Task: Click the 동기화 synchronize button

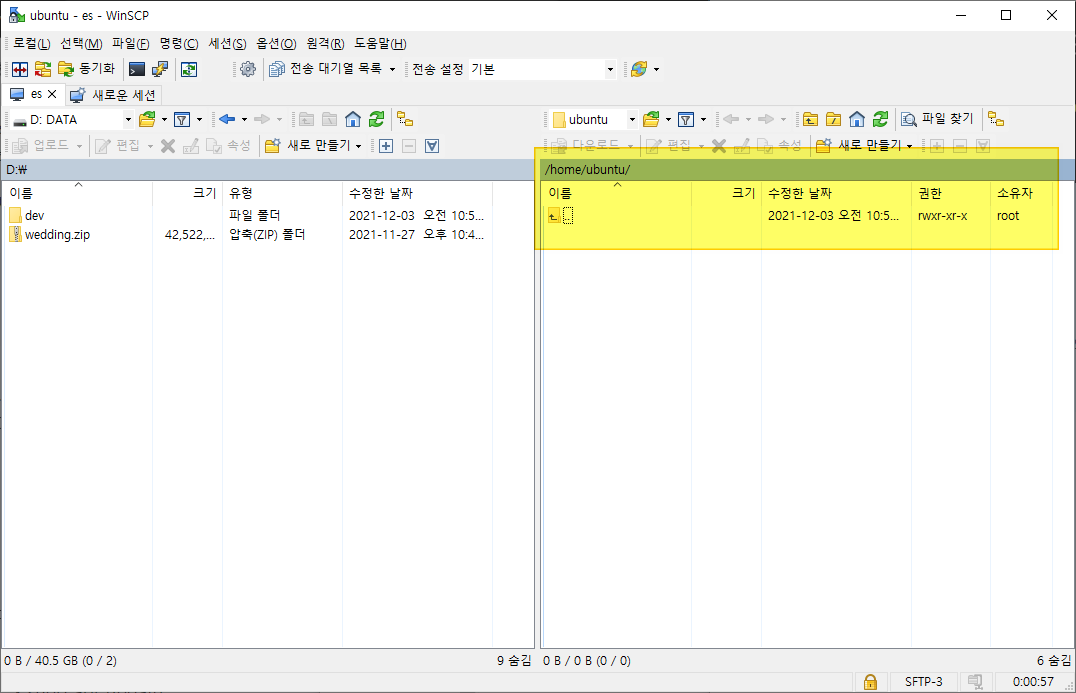Action: pyautogui.click(x=86, y=69)
